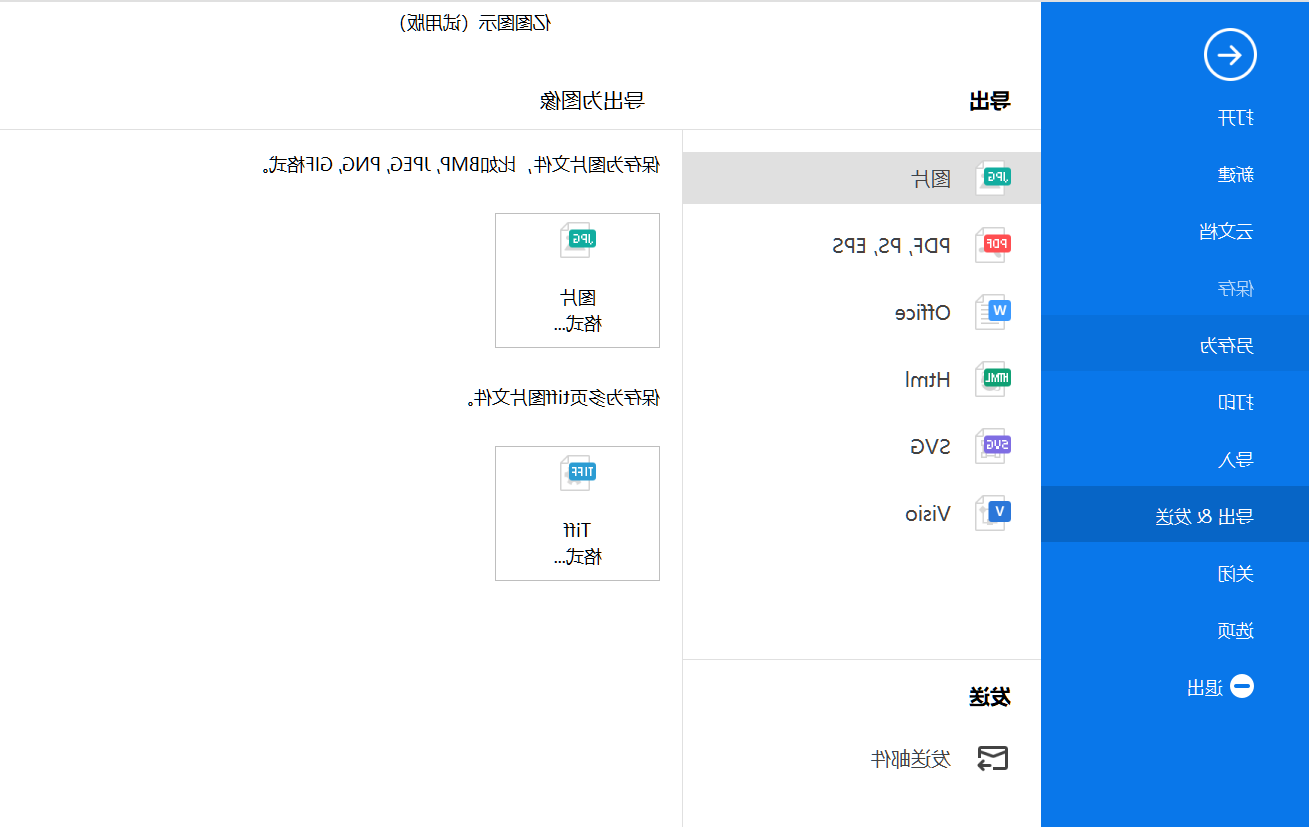
Task: Pick the Html export icon
Action: pos(993,379)
